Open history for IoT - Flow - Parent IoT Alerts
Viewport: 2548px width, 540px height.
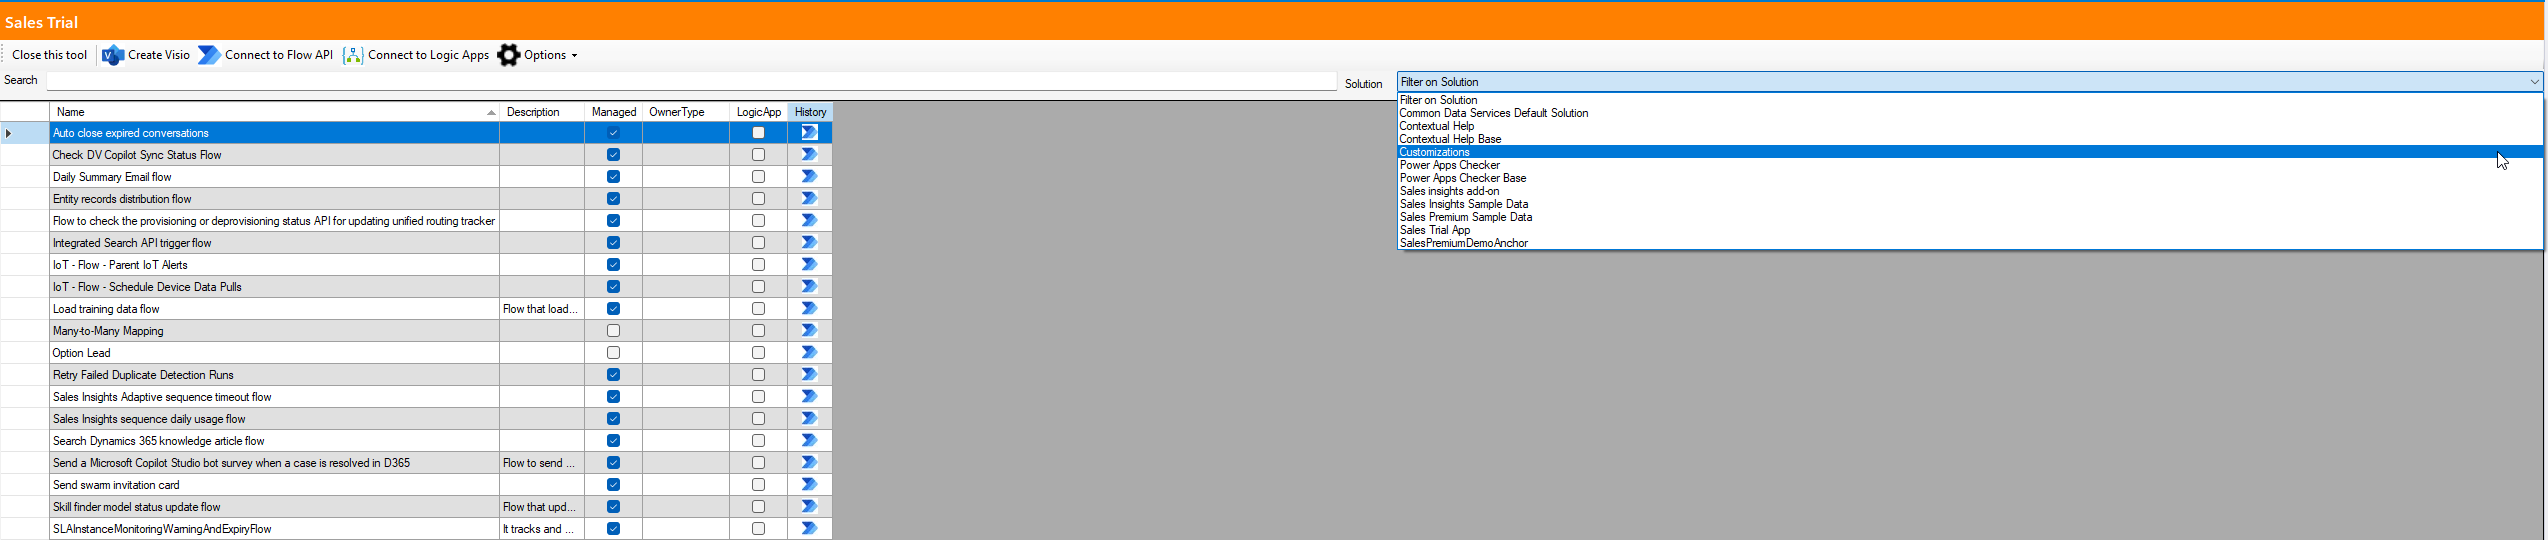[809, 265]
